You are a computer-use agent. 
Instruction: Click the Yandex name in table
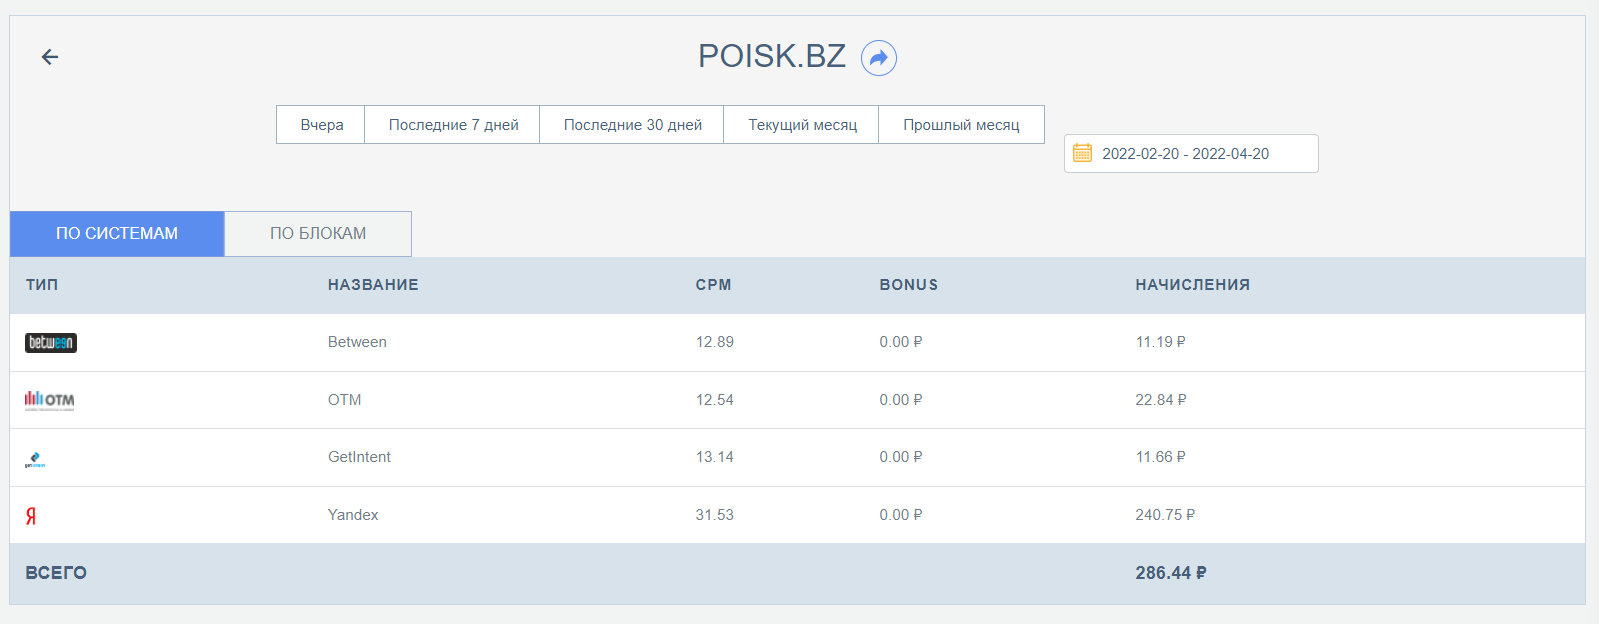tap(353, 515)
